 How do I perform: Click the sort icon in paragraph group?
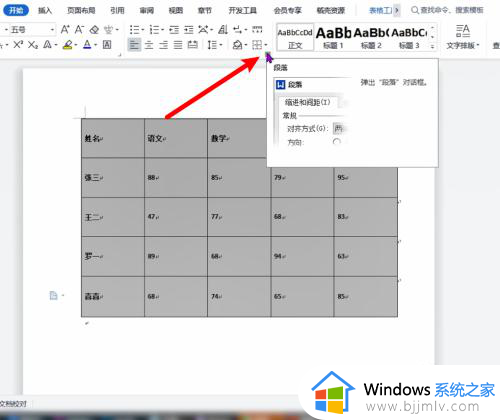223,30
